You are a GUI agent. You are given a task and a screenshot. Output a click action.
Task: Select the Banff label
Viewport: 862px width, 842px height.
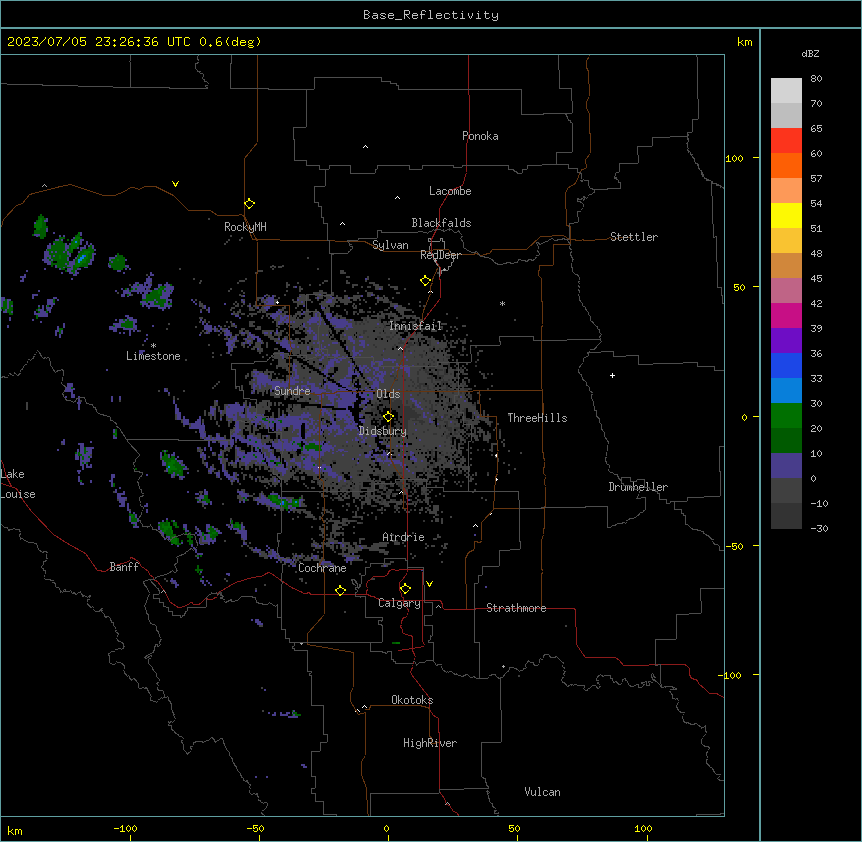[124, 567]
